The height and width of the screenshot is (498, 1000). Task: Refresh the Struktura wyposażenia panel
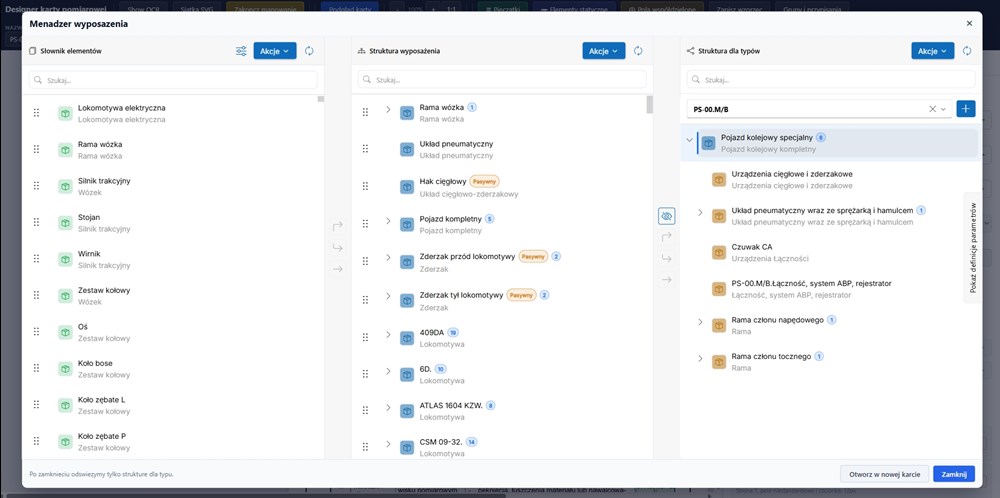point(638,51)
